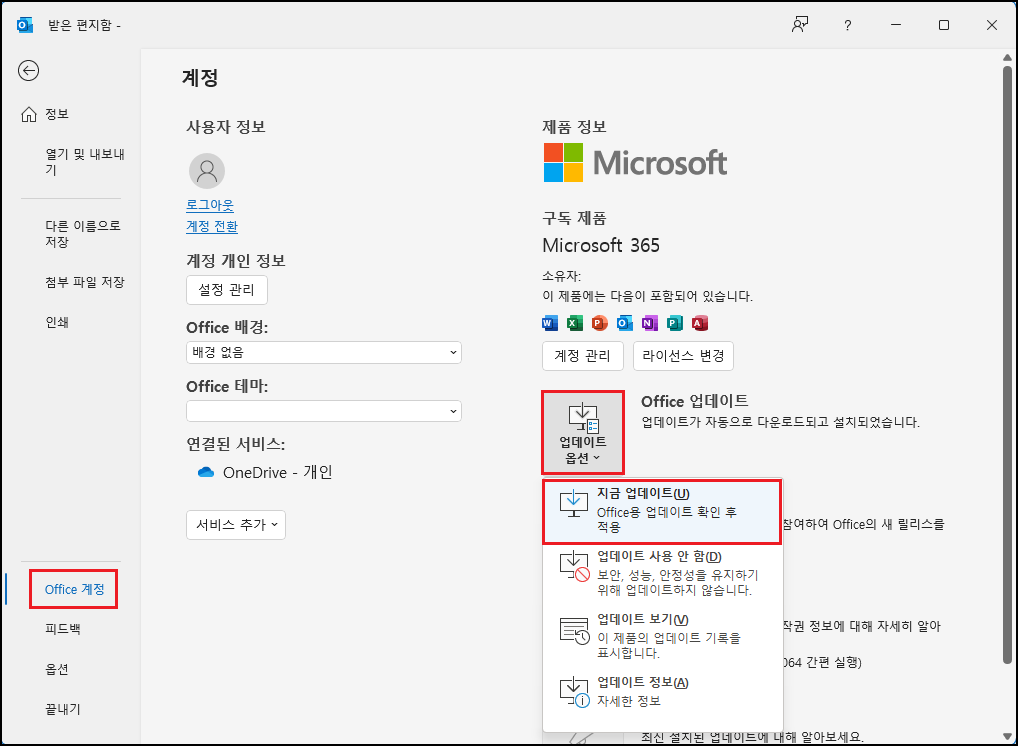Viewport: 1018px width, 746px height.
Task: Click the Outlook icon in the product list
Action: tap(625, 323)
